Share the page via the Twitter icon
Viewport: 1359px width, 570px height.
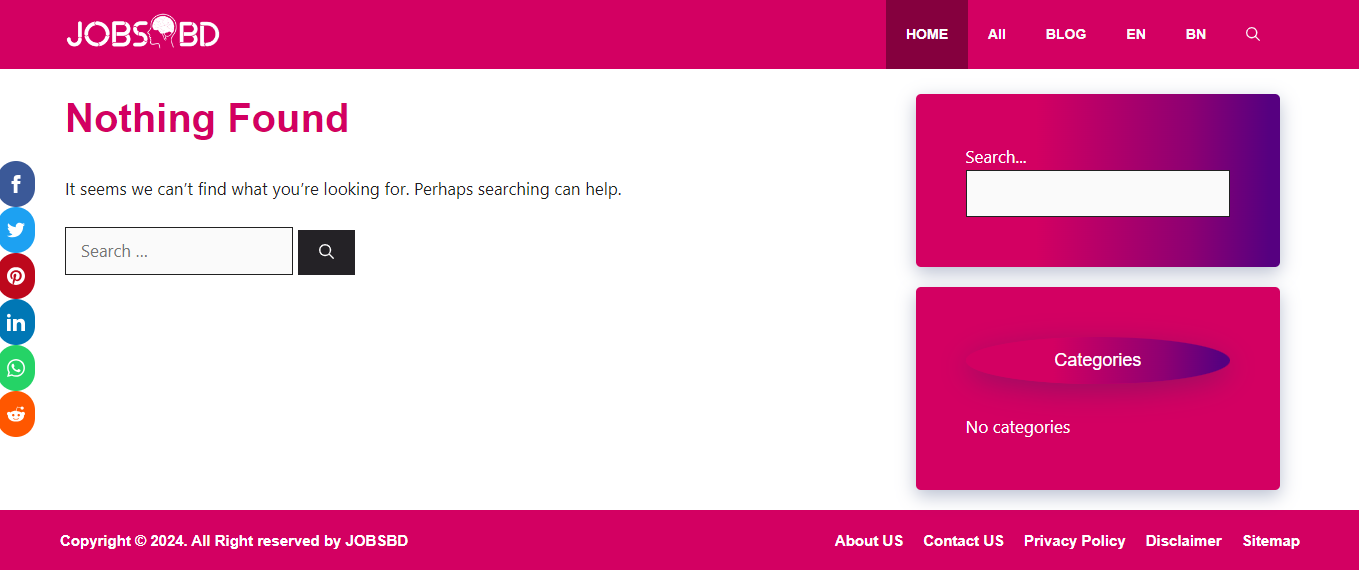tap(16, 230)
